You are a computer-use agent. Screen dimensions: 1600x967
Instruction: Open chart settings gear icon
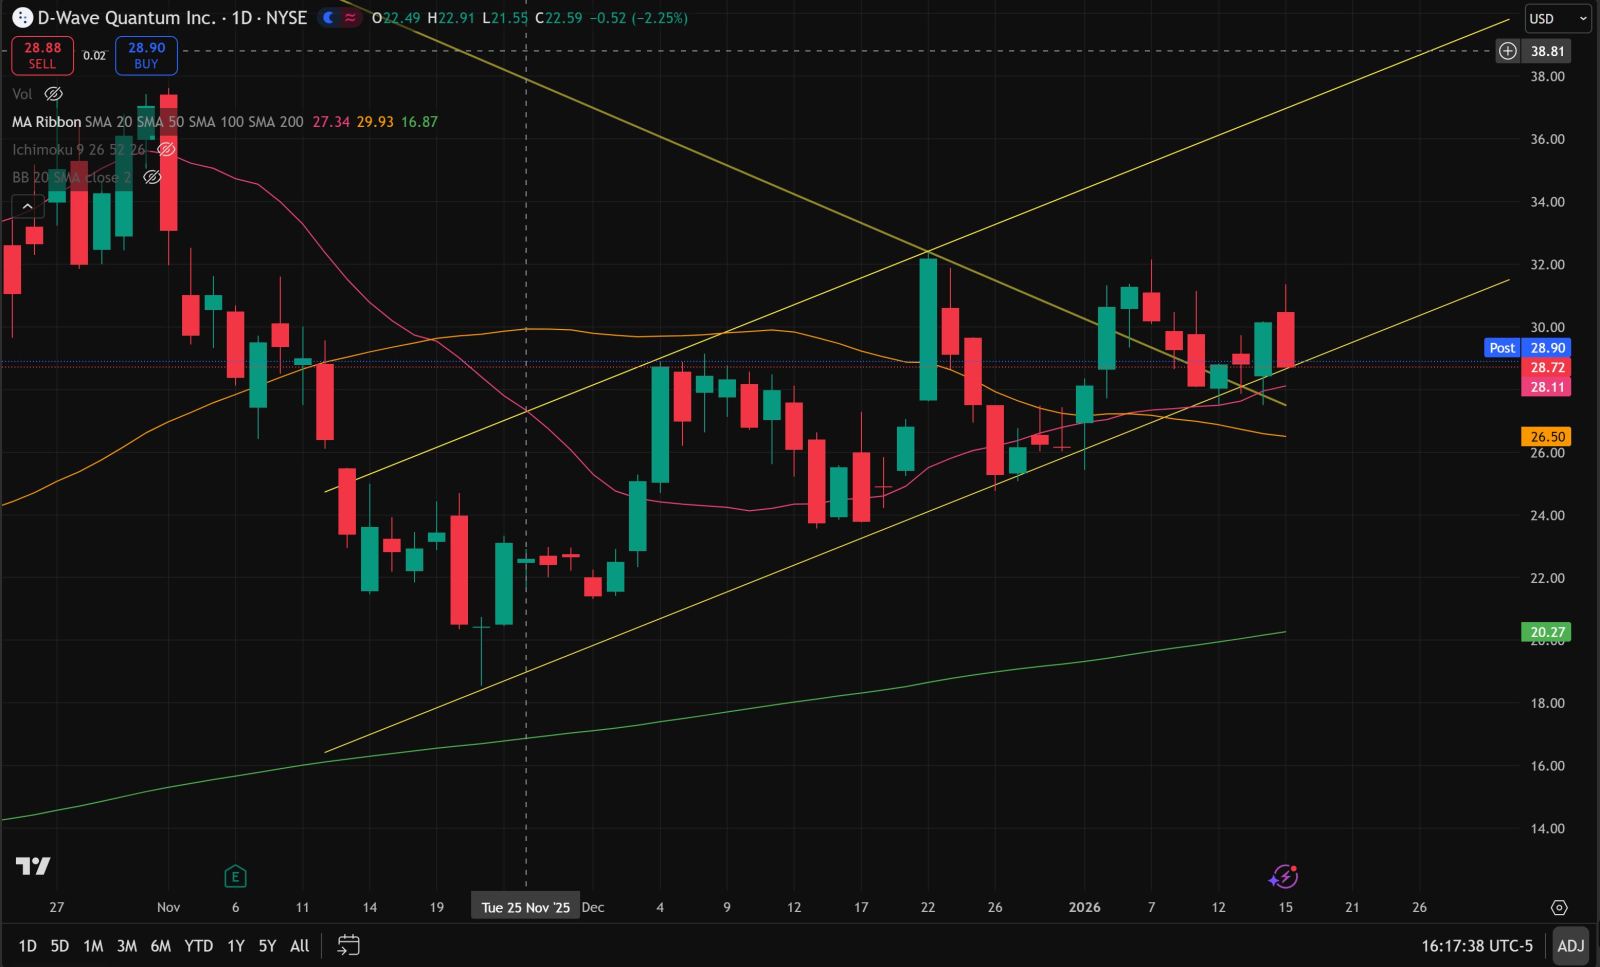click(1558, 907)
